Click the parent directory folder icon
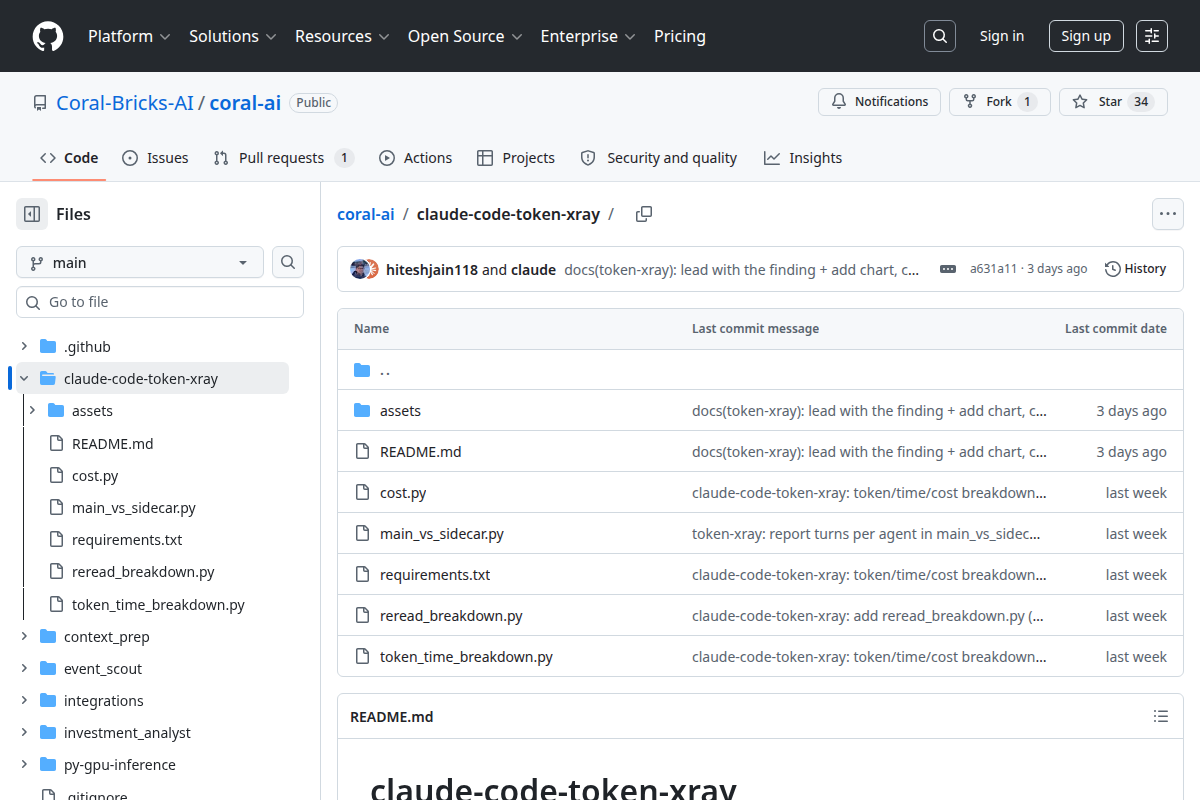The width and height of the screenshot is (1200, 800). [362, 370]
